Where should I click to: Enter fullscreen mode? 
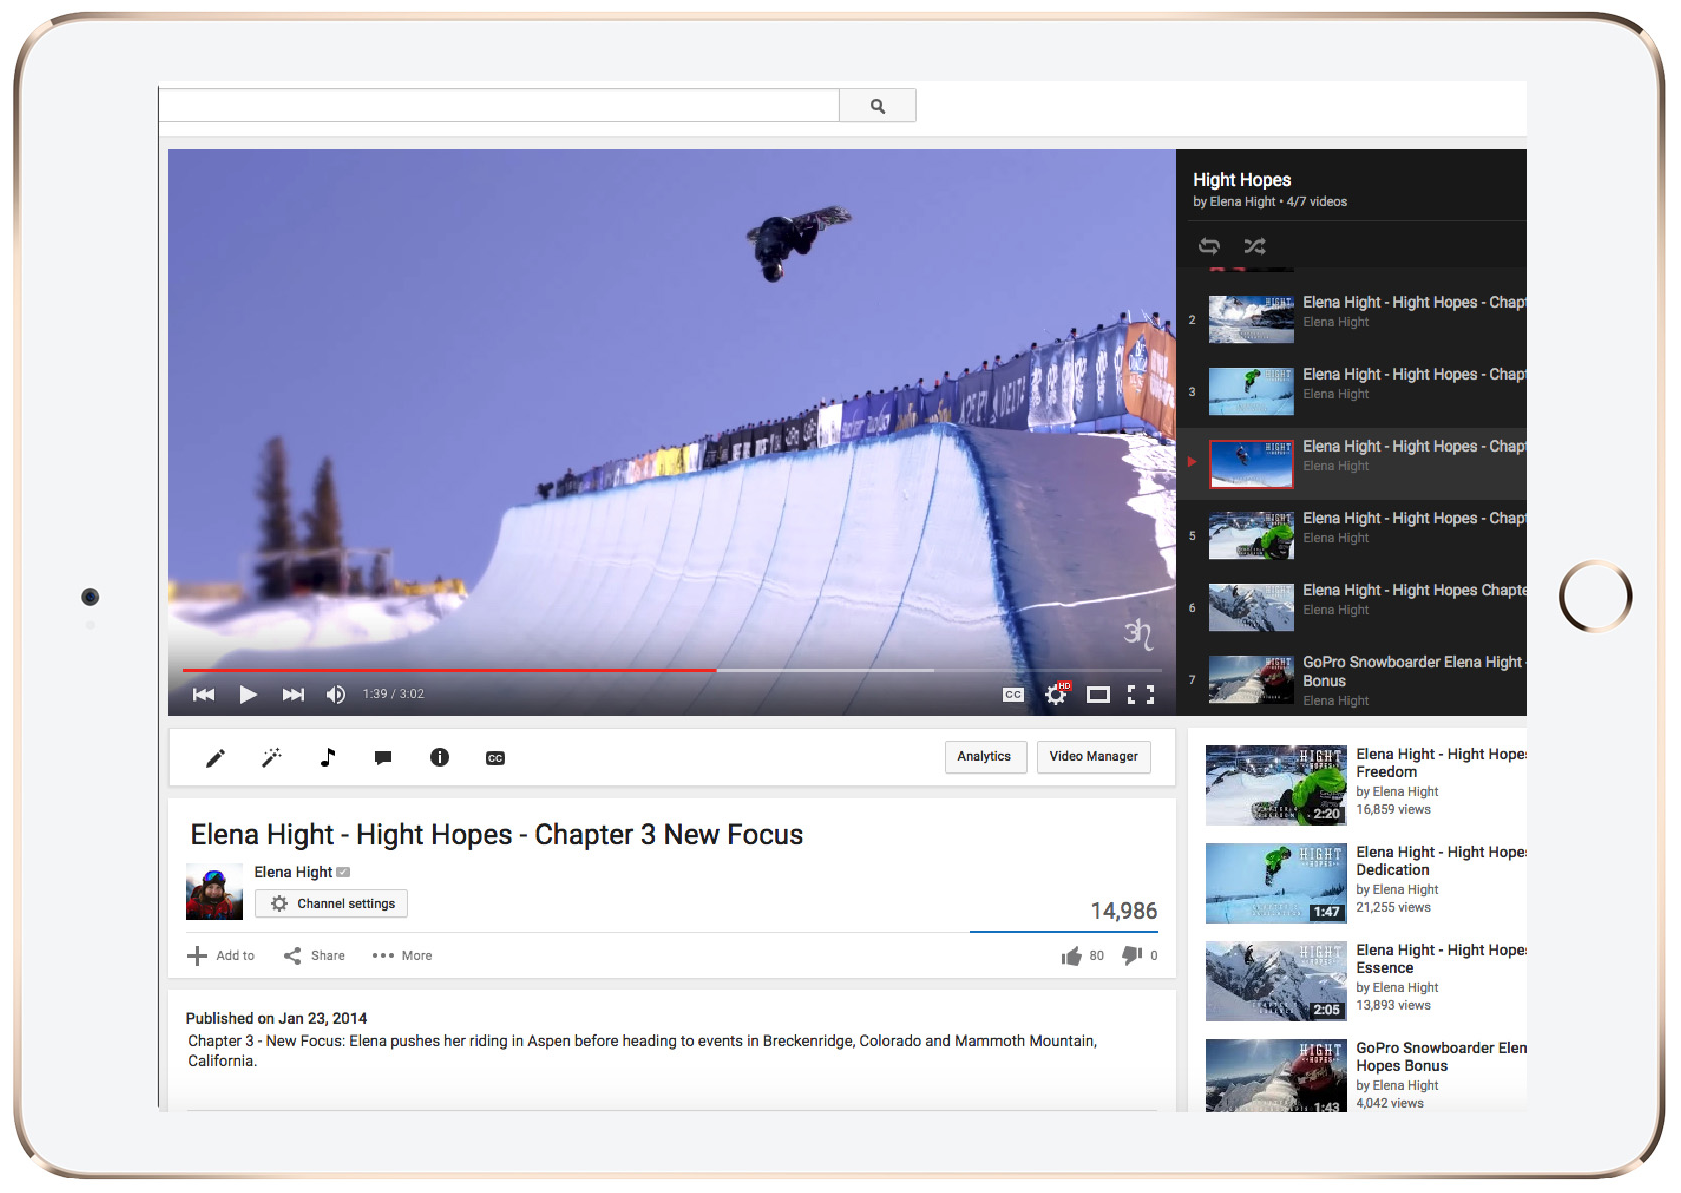1141,694
